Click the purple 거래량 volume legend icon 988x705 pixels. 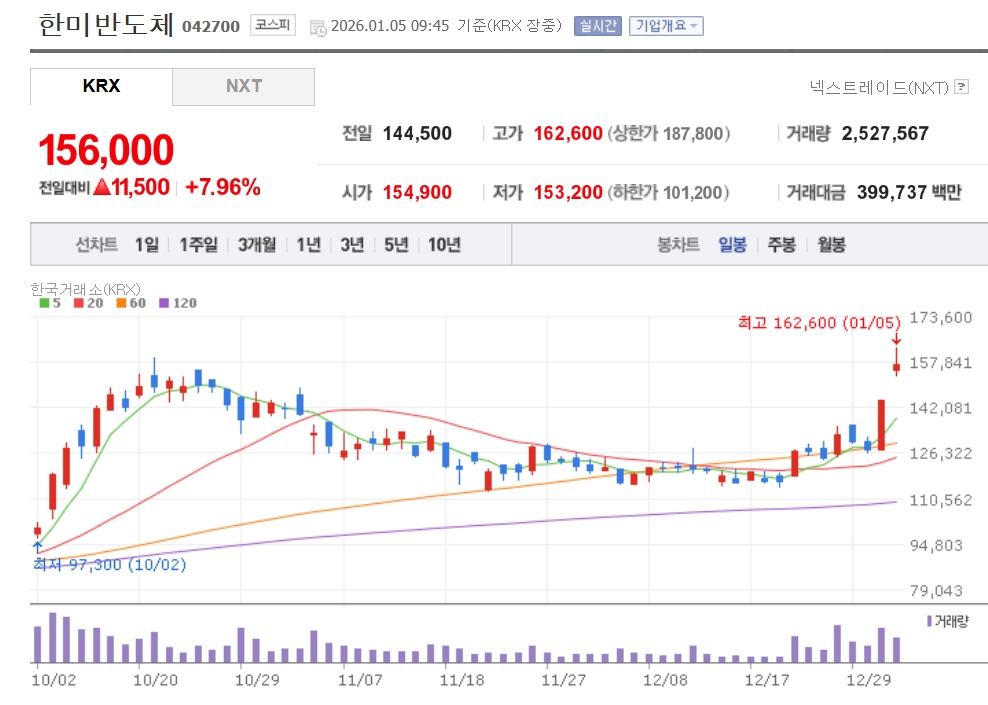(x=929, y=621)
